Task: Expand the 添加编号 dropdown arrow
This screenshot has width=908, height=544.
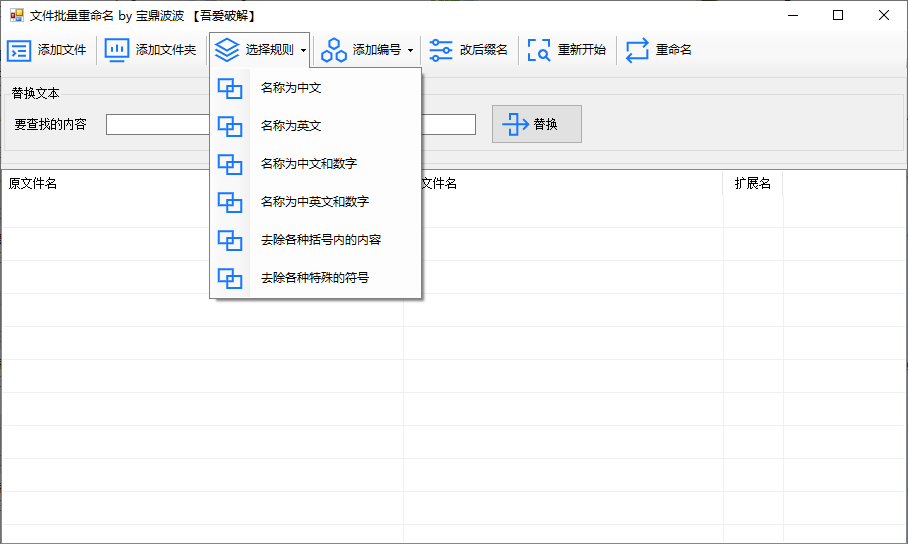Action: tap(410, 50)
